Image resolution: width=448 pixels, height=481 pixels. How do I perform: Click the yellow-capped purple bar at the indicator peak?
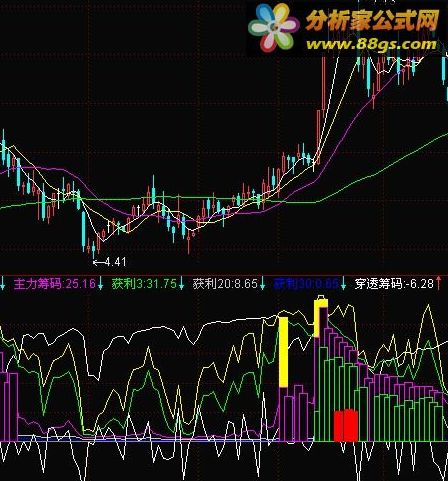click(x=321, y=368)
